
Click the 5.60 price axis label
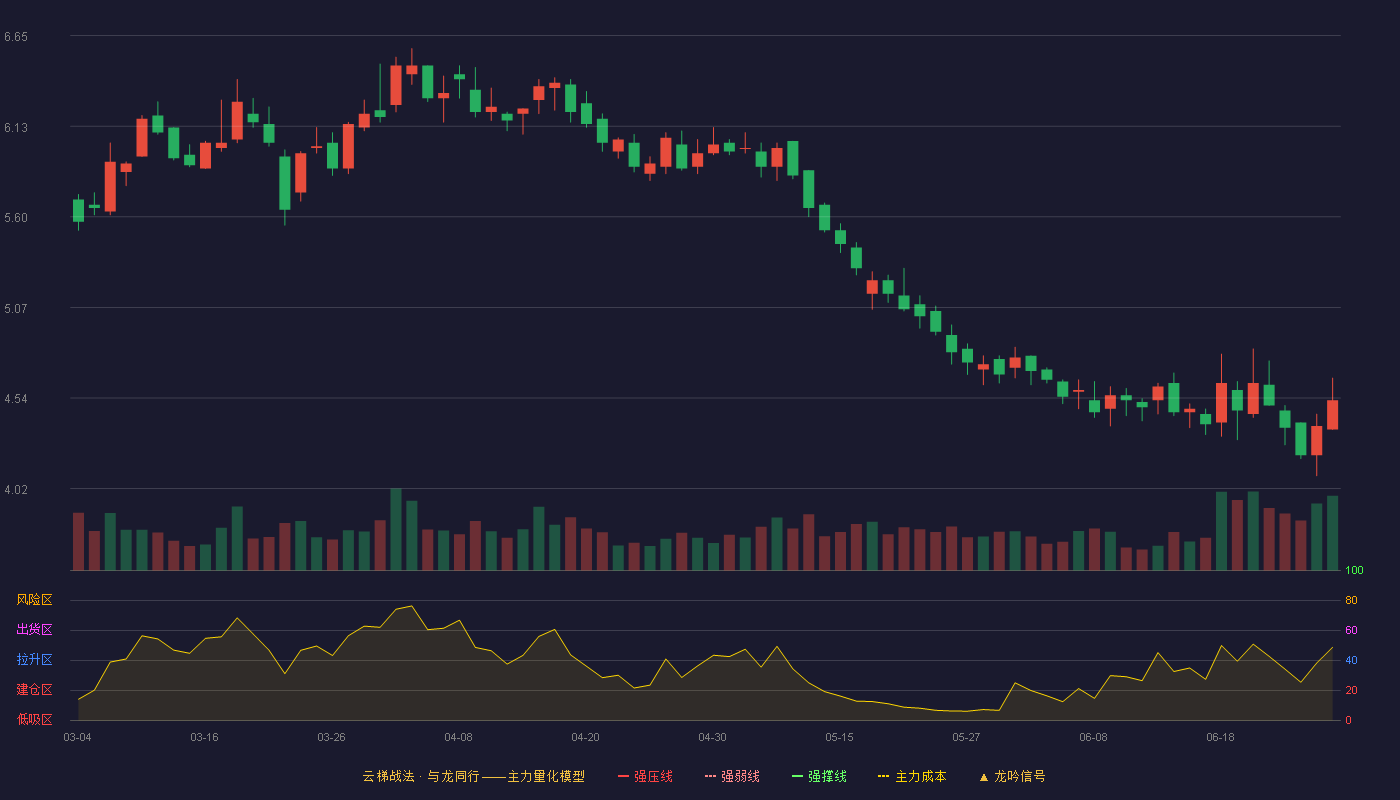[x=16, y=218]
